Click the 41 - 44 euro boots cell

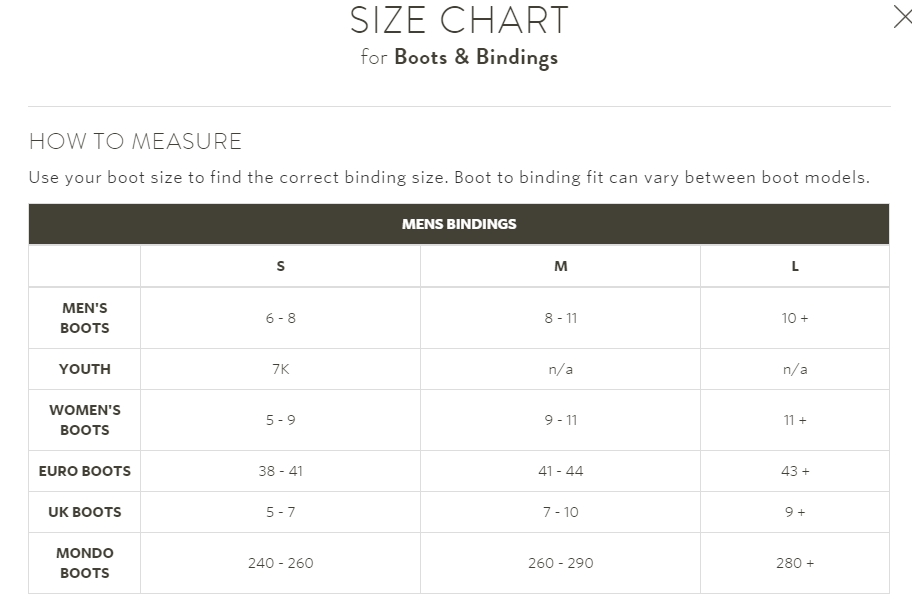(560, 471)
